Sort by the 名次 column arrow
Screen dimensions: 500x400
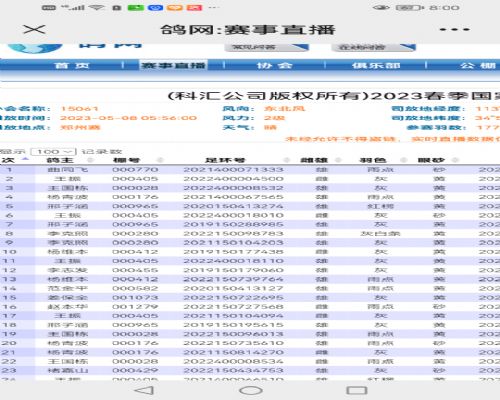click(x=25, y=160)
